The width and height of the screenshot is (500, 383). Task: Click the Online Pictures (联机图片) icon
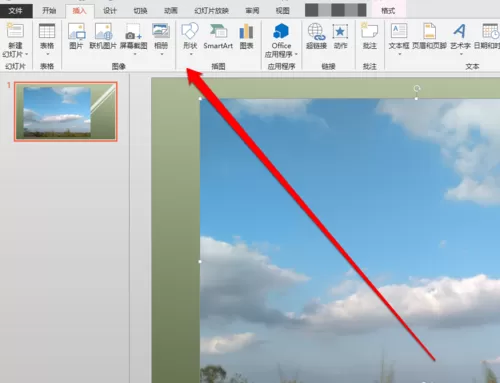[103, 31]
